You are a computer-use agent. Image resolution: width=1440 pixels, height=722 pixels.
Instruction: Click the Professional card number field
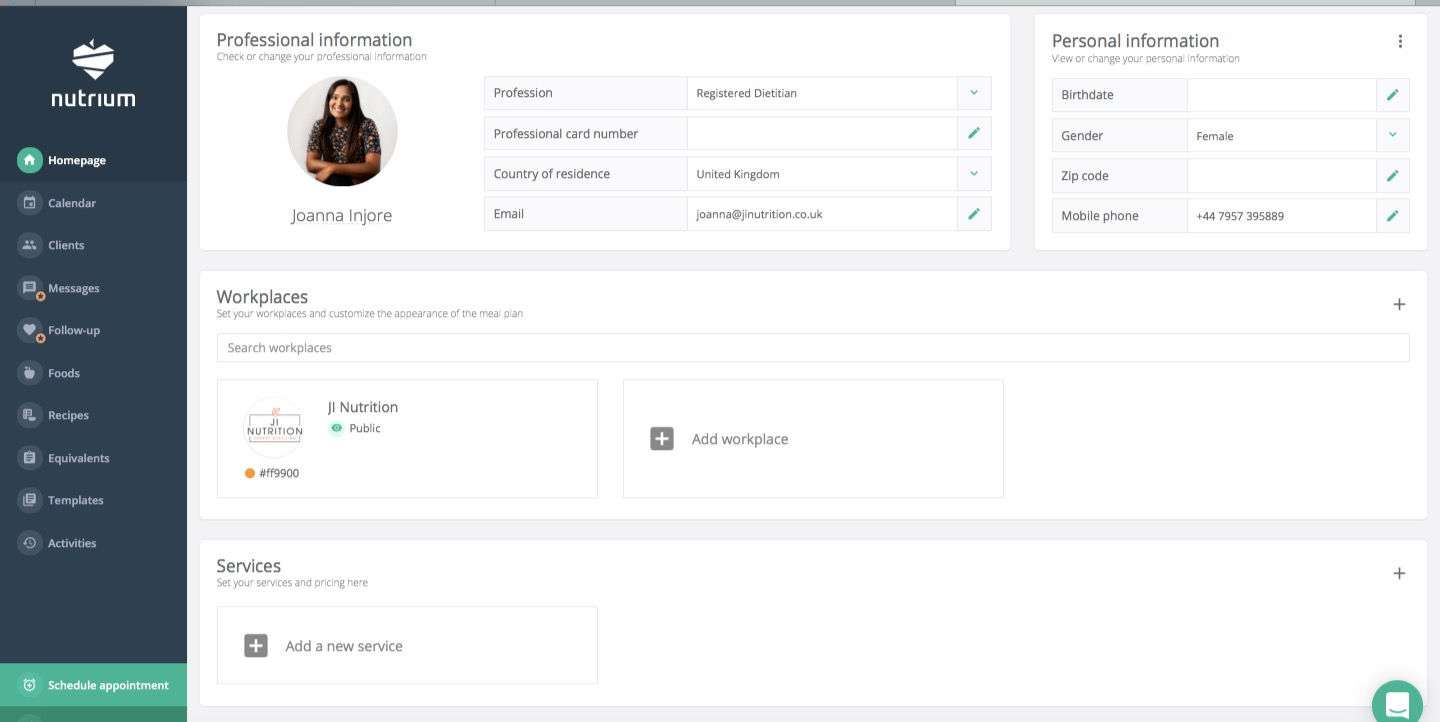click(822, 133)
